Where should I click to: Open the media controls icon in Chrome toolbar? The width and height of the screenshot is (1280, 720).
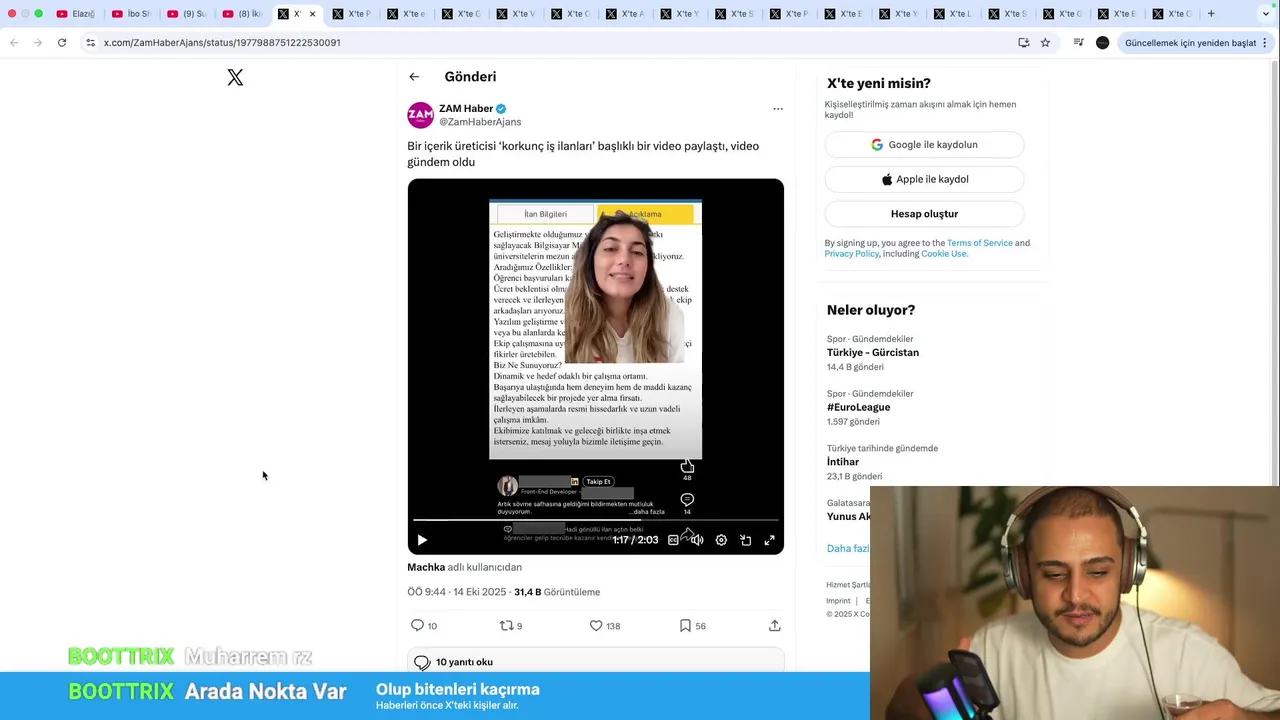click(1078, 43)
